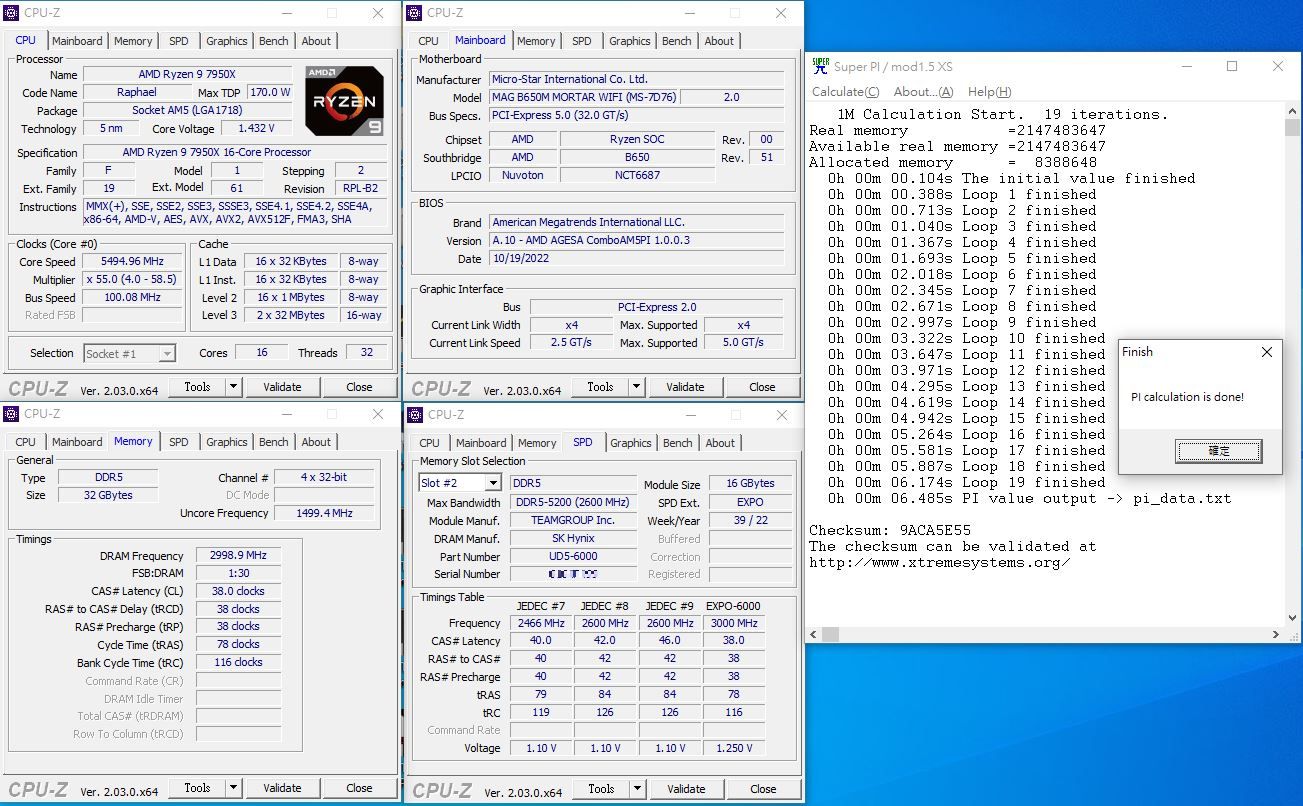The width and height of the screenshot is (1303, 806).
Task: Click the Tools button in the Processor window
Action: coord(197,387)
